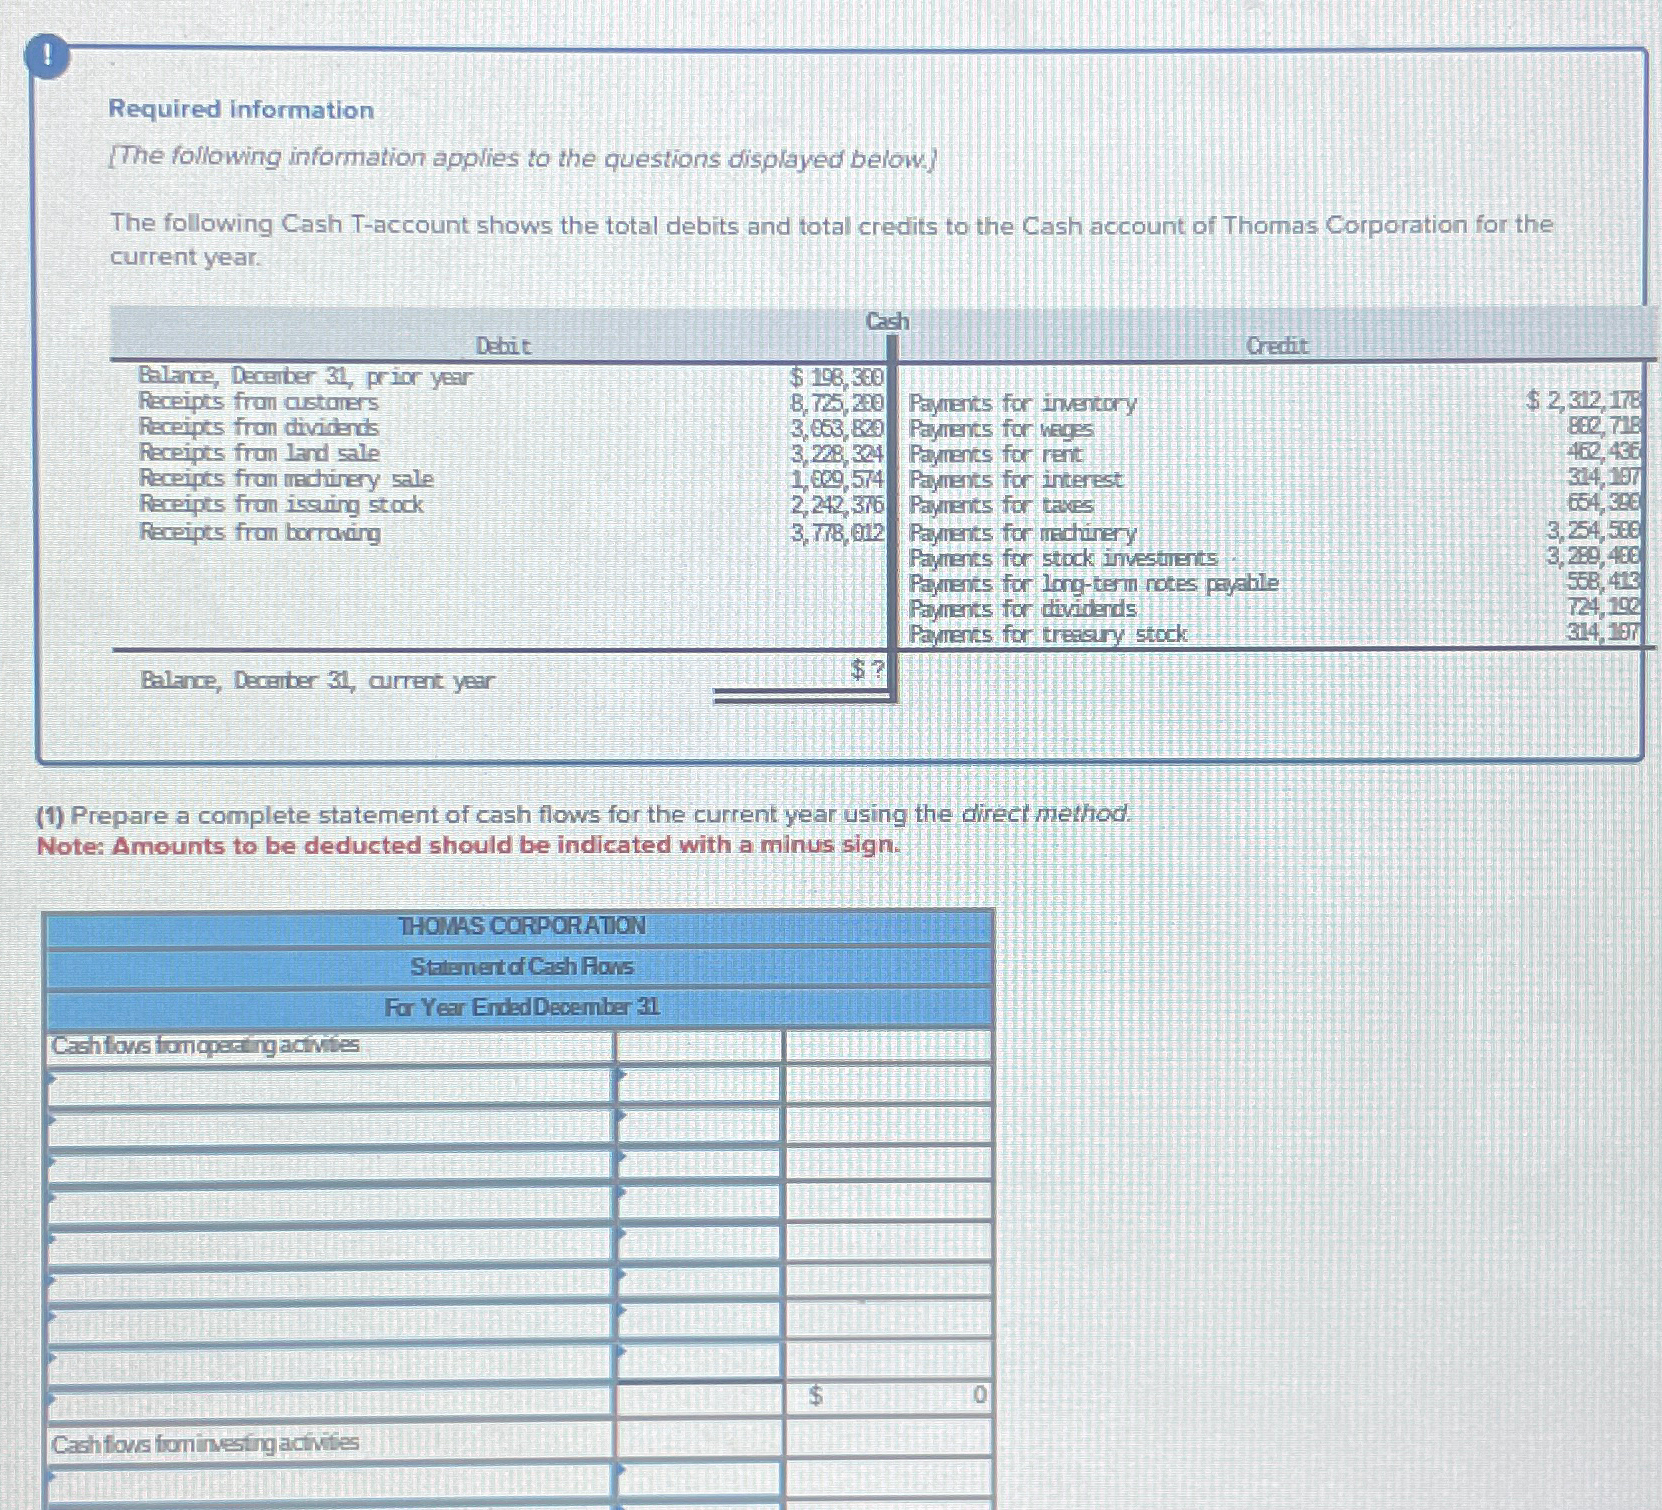Select 'Payments for rent' row text
Image resolution: width=1662 pixels, height=1510 pixels.
tap(995, 454)
